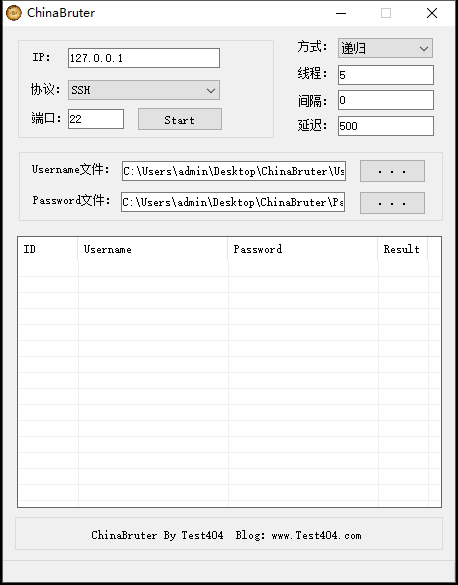Click the 延迟 delay field showing 500

click(386, 126)
